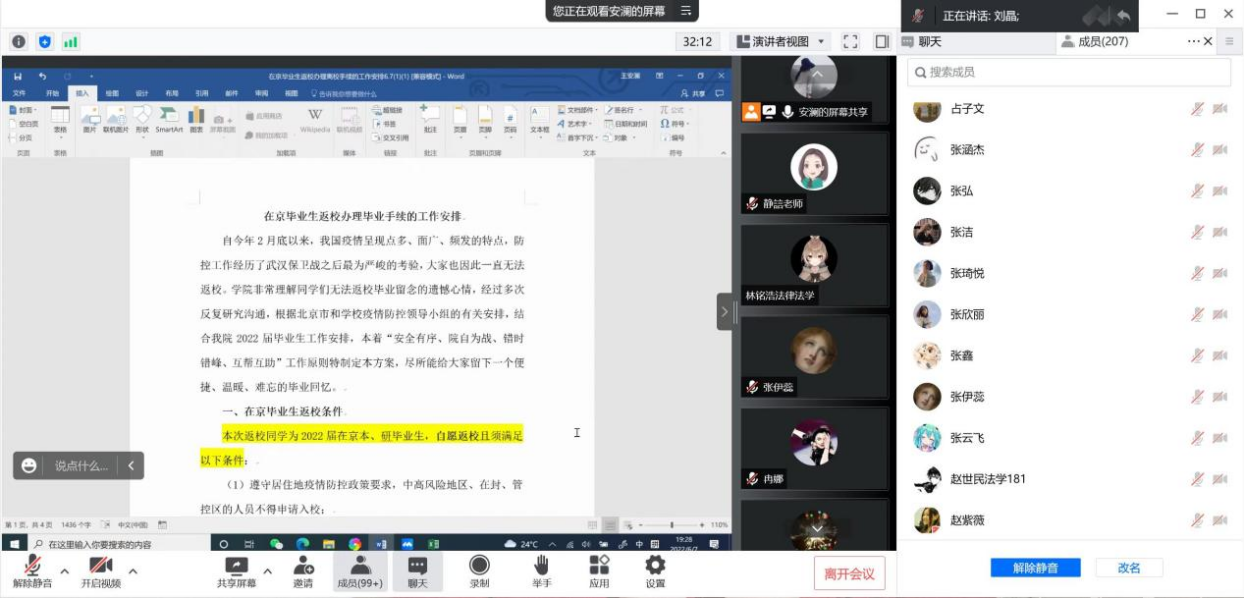
Task: Turn on camera with 开启视频
Action: [100, 572]
